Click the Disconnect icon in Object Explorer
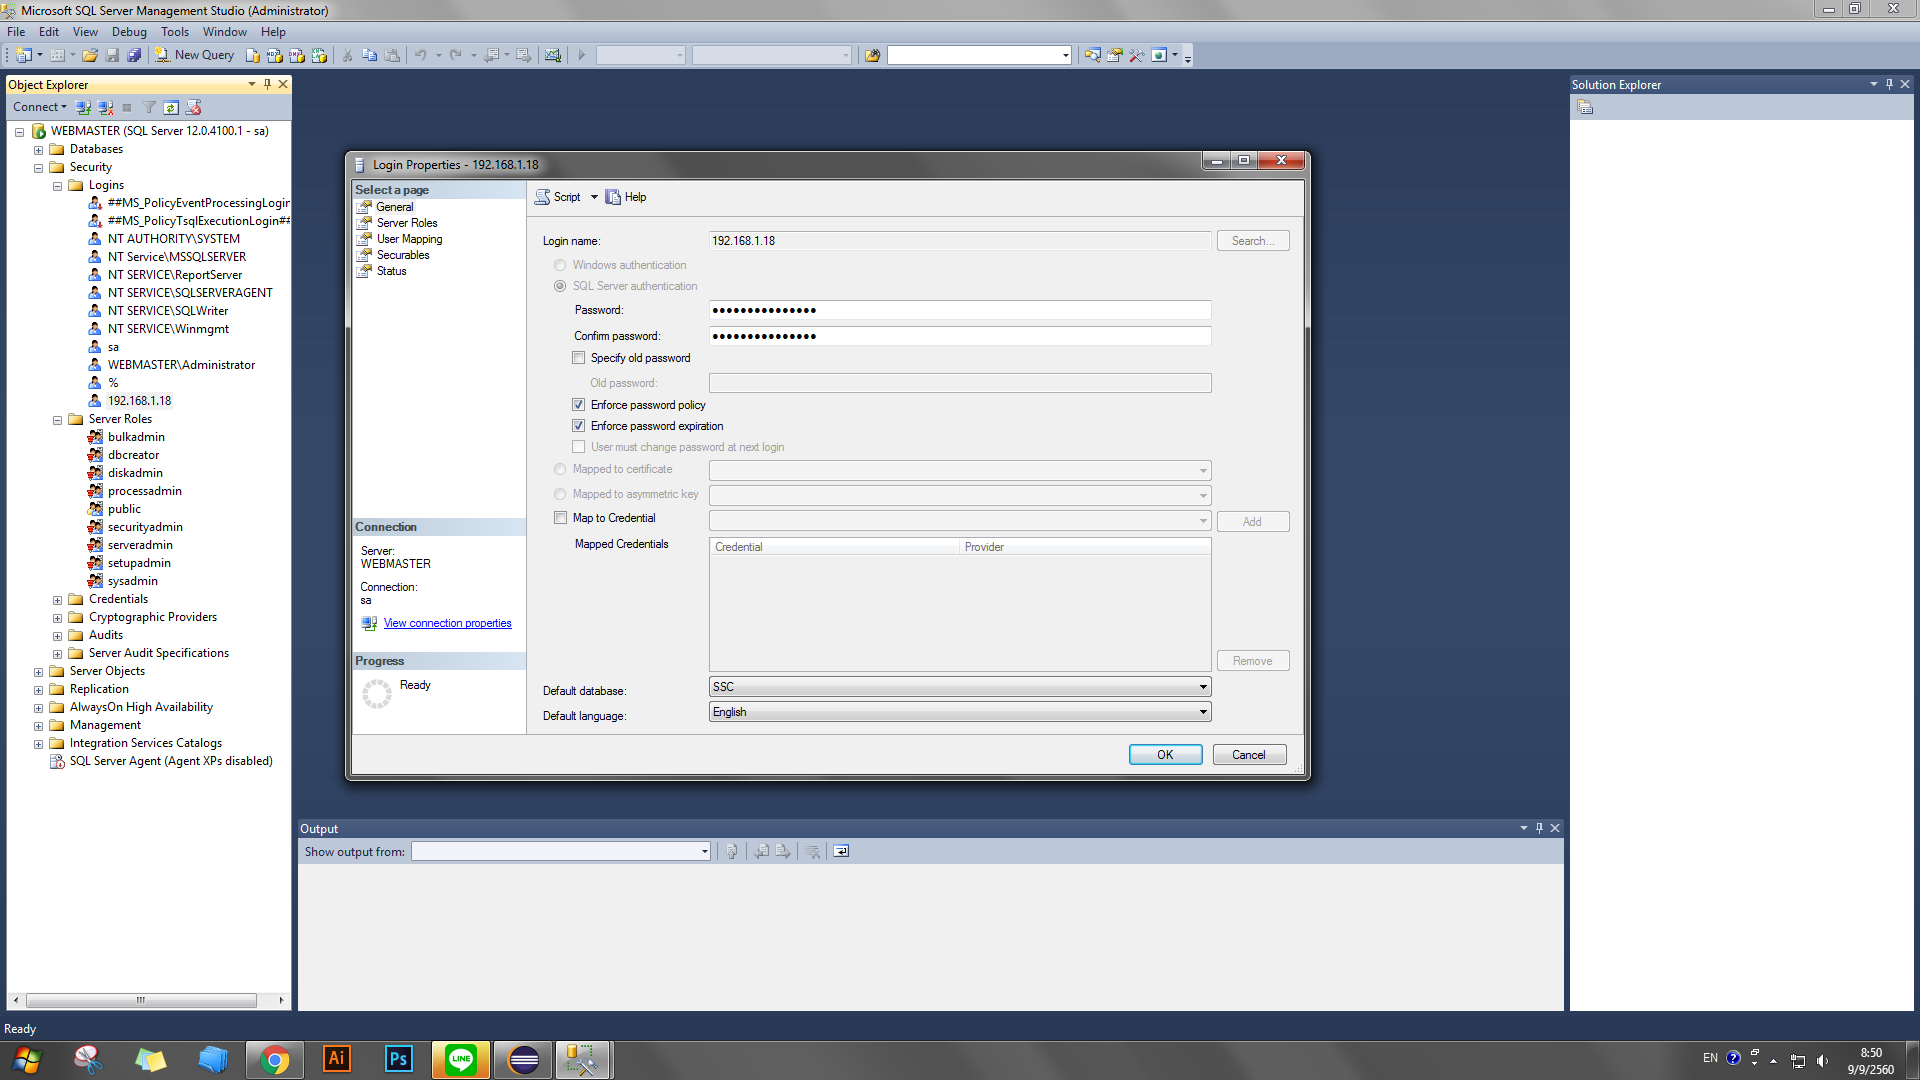 click(105, 107)
